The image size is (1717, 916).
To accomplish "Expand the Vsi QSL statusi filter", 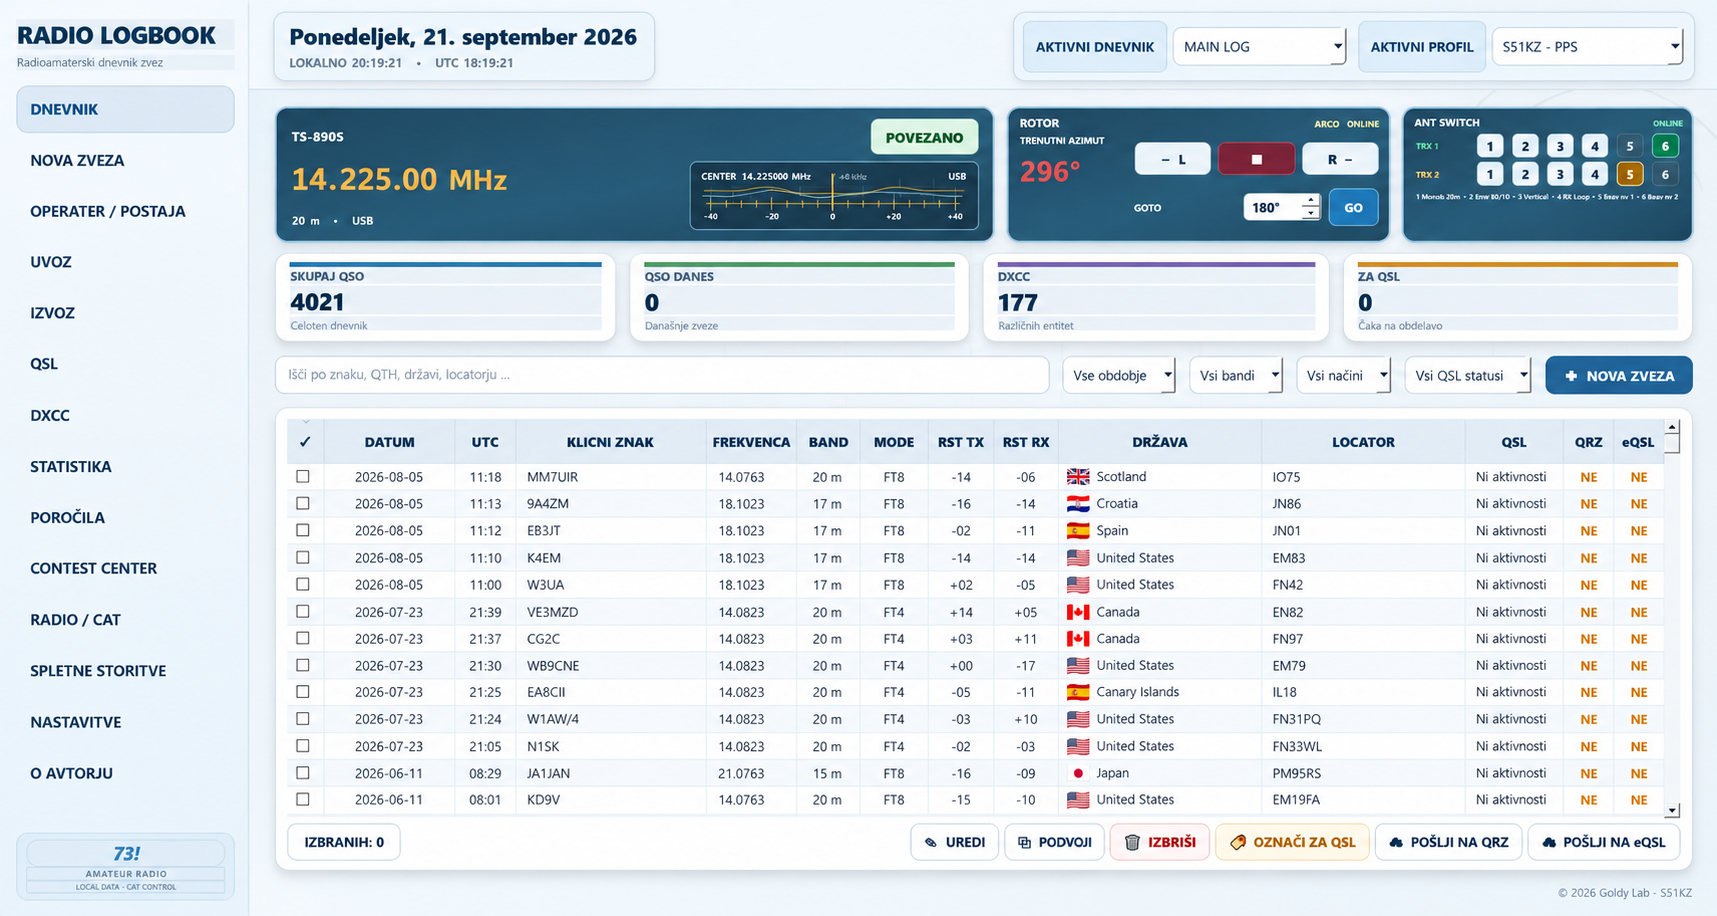I will coord(1468,376).
